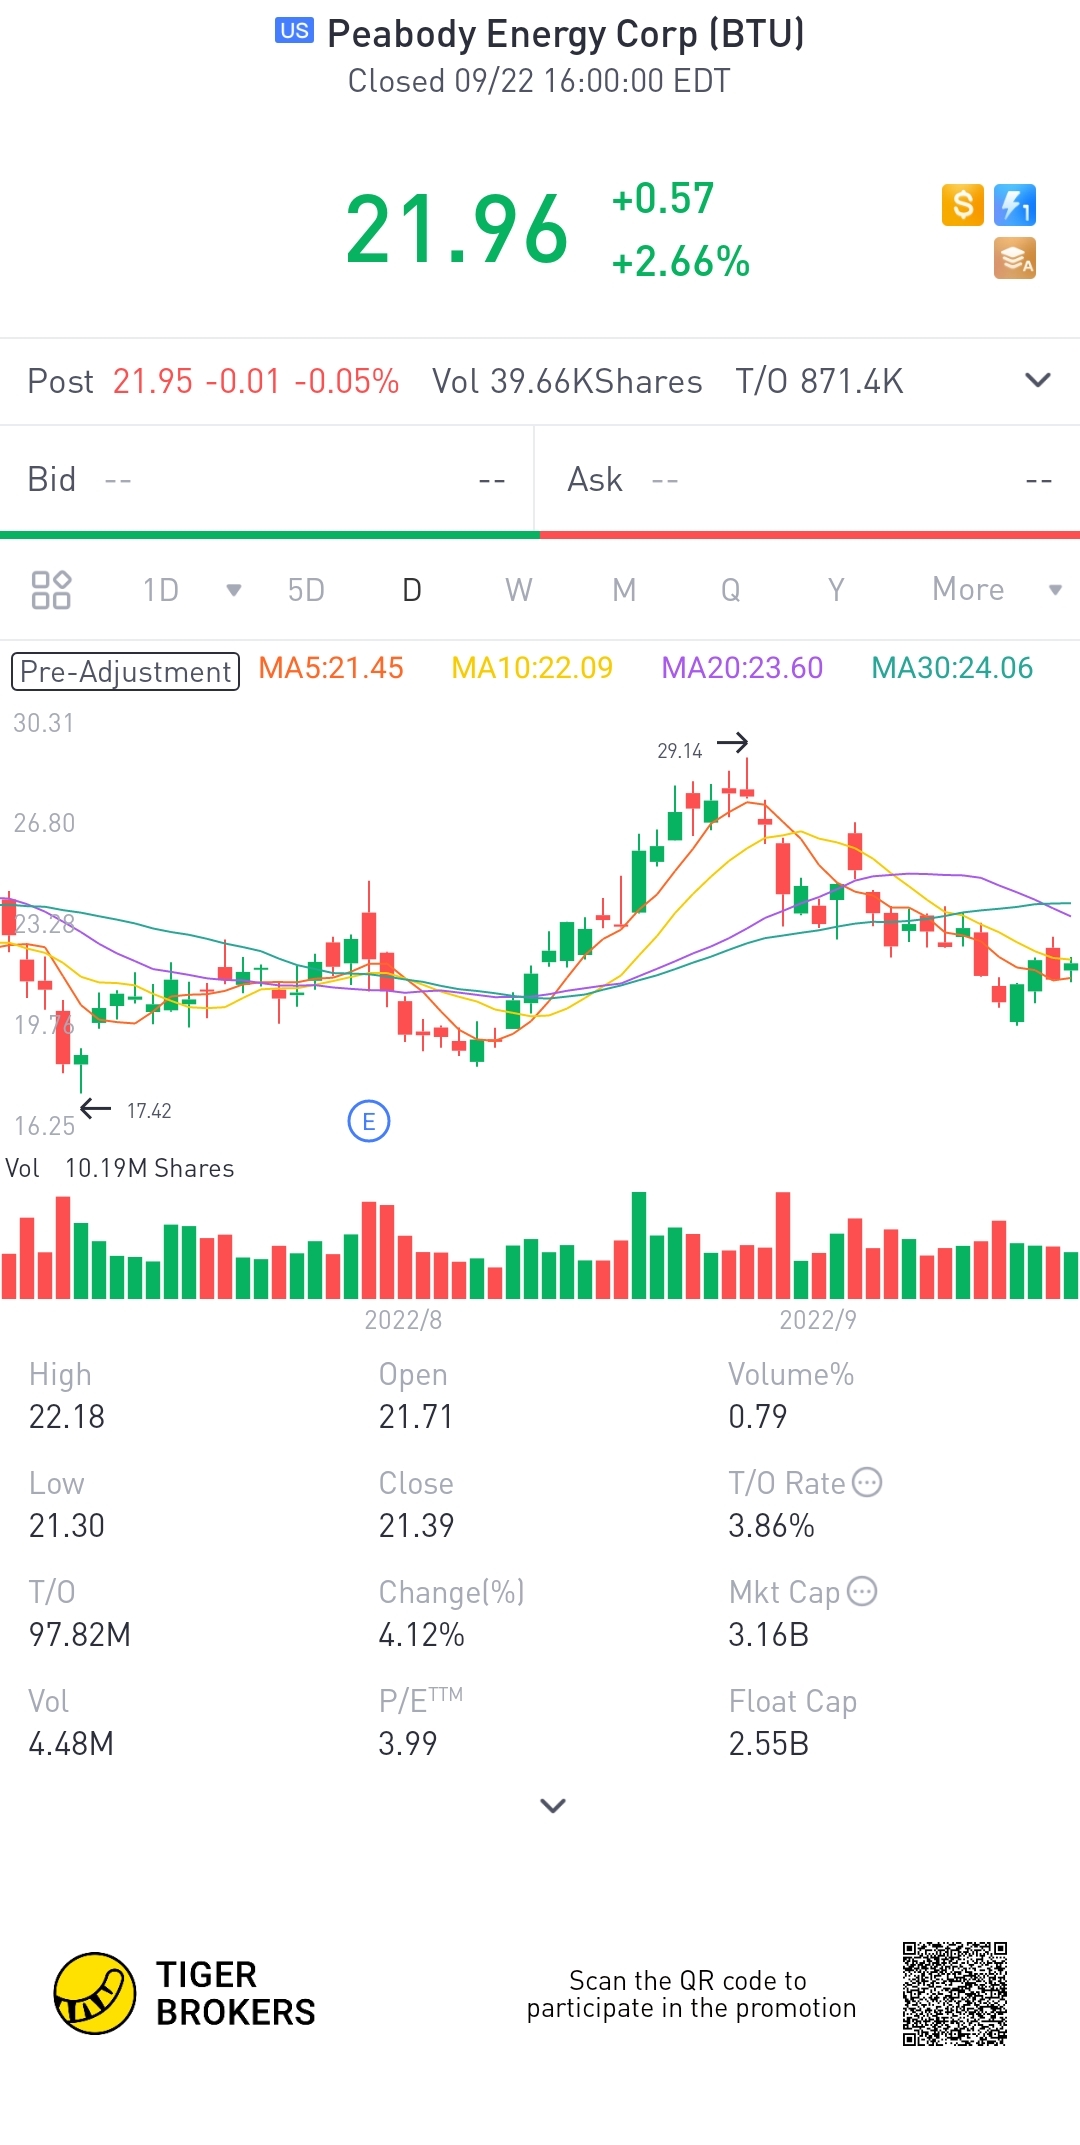Image resolution: width=1080 pixels, height=2145 pixels.
Task: Tap the T/O 97.82M value
Action: [x=80, y=1635]
